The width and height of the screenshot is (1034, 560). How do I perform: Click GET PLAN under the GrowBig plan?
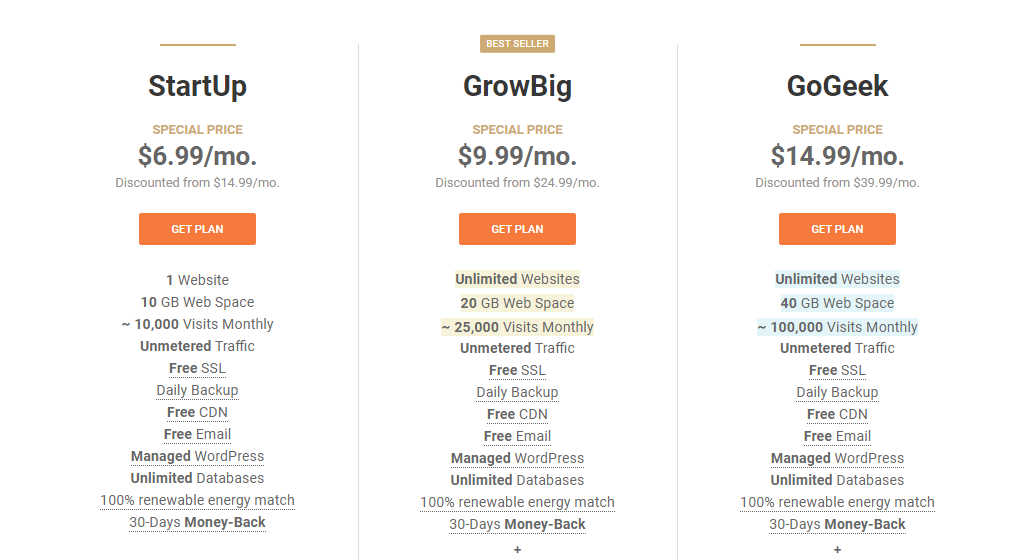coord(517,229)
